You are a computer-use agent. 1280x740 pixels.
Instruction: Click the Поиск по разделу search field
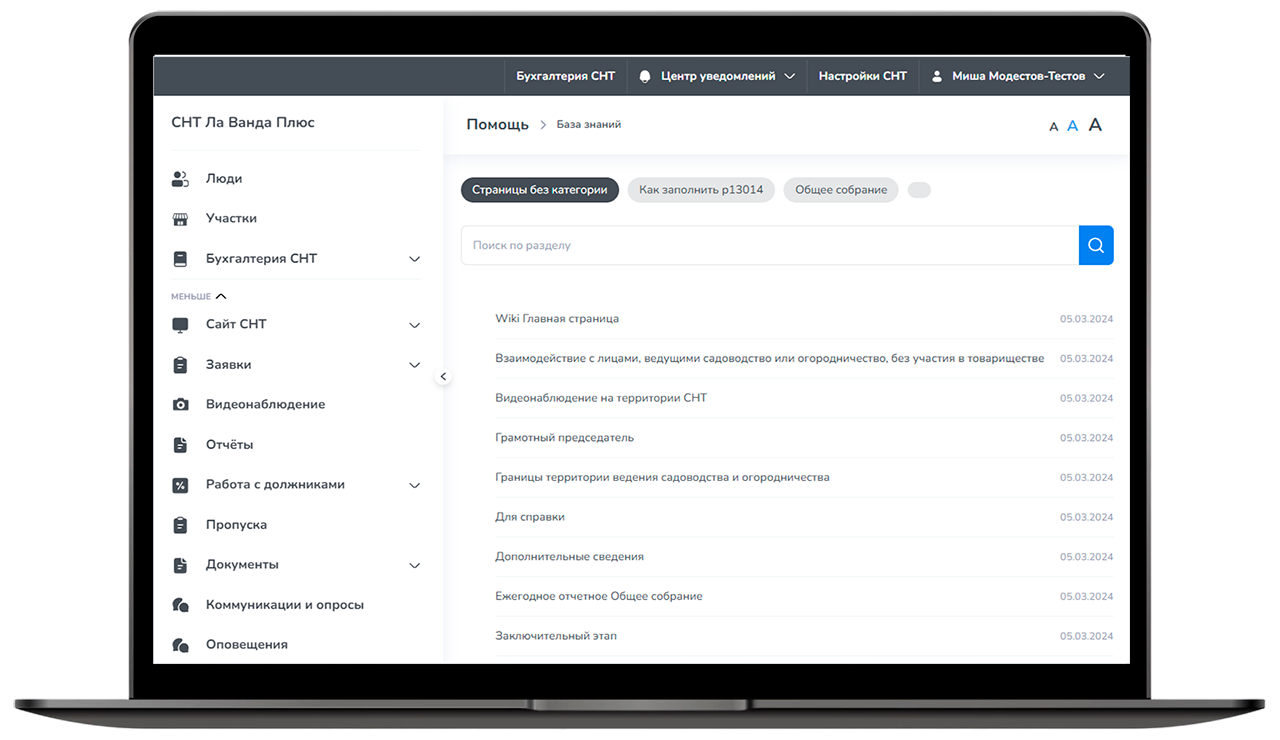770,245
